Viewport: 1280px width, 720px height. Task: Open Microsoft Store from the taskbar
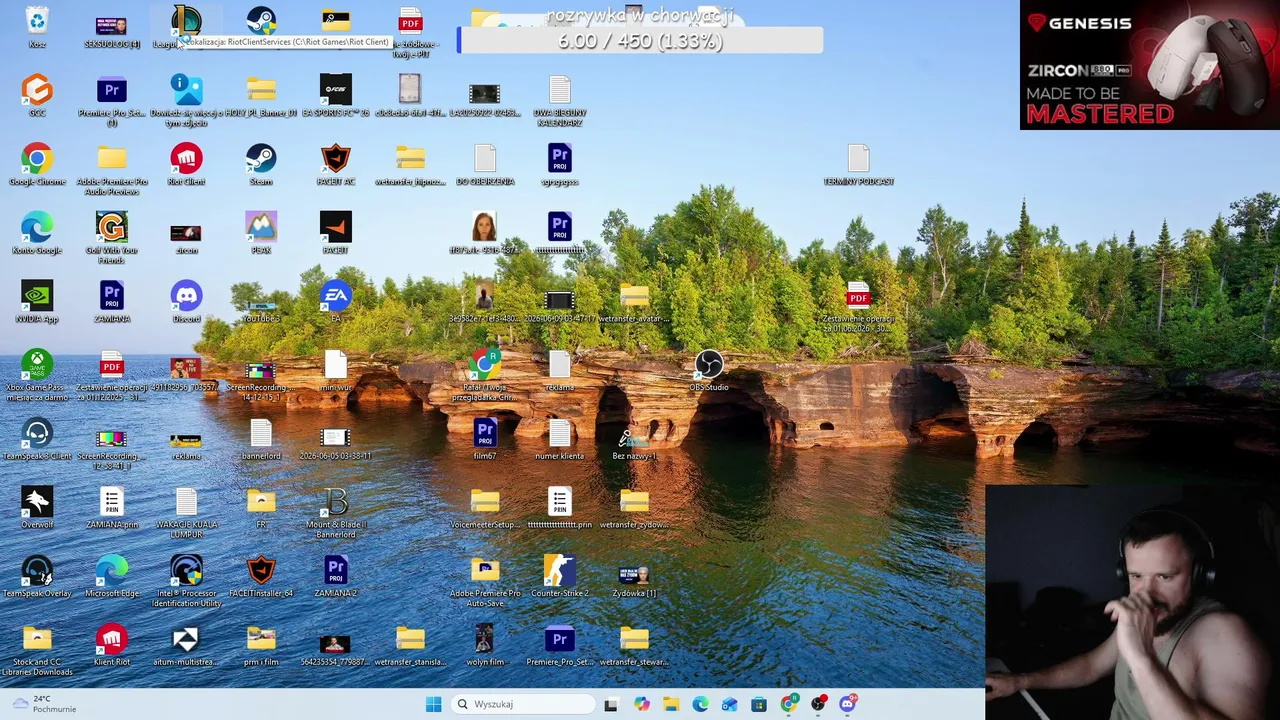[x=759, y=704]
